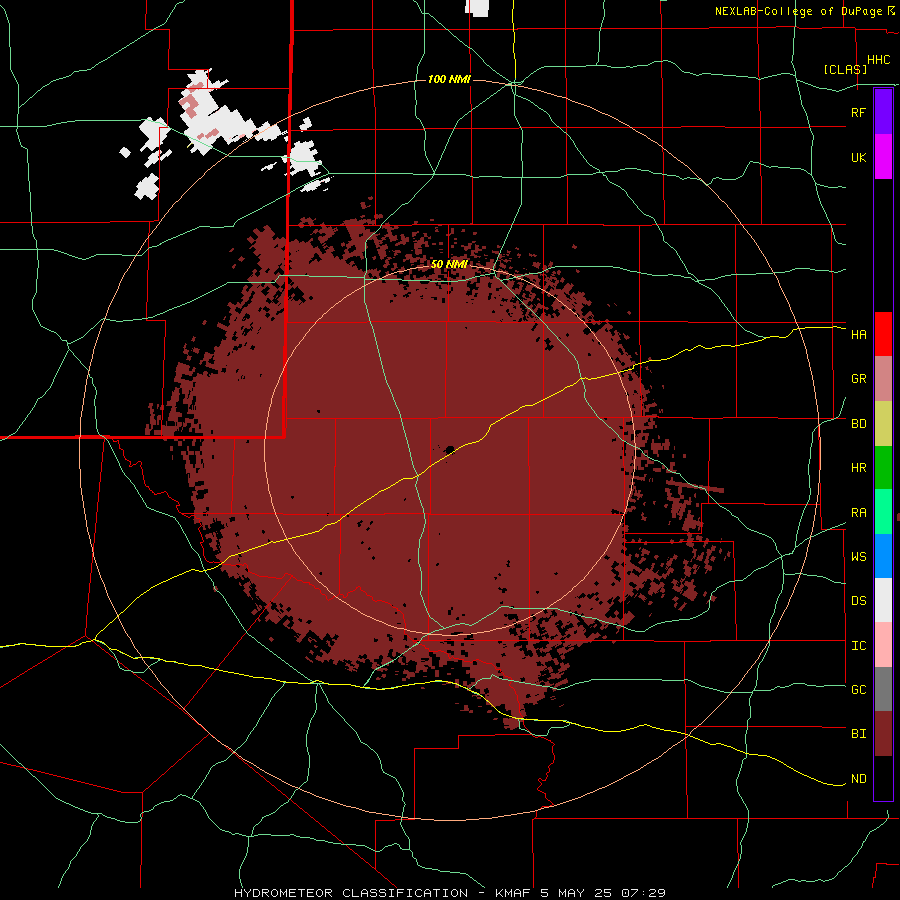Screen dimensions: 900x900
Task: Click the WS legend label
Action: (x=858, y=557)
